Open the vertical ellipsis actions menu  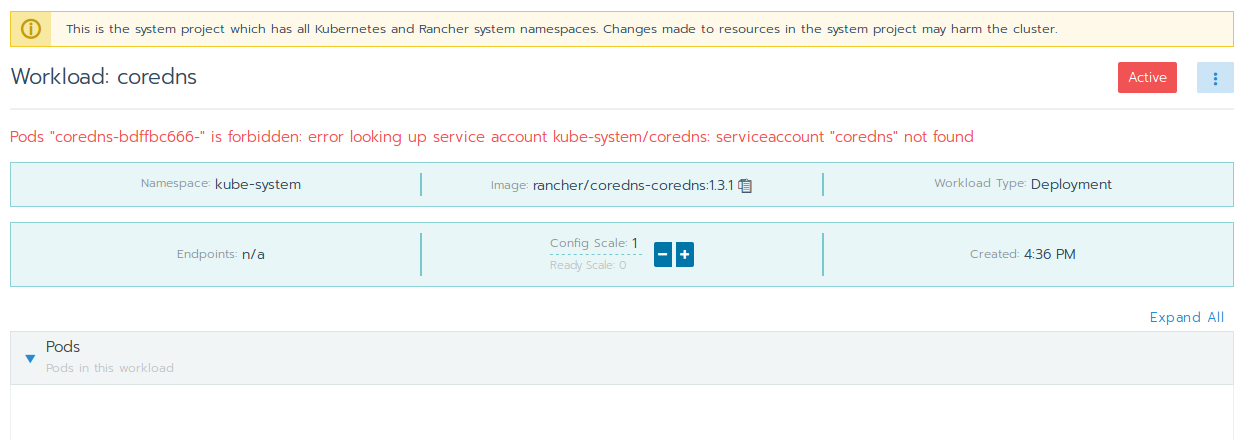1215,78
